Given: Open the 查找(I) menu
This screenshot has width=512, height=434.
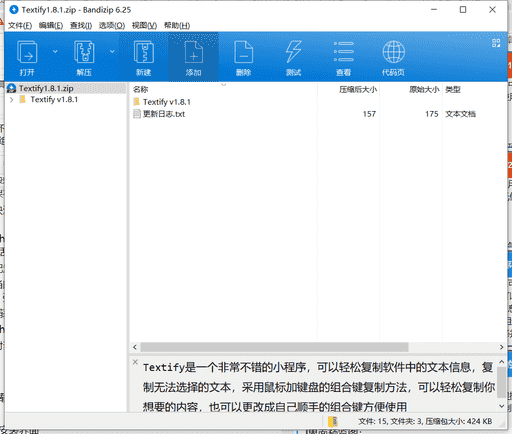Looking at the screenshot, I should click(81, 25).
